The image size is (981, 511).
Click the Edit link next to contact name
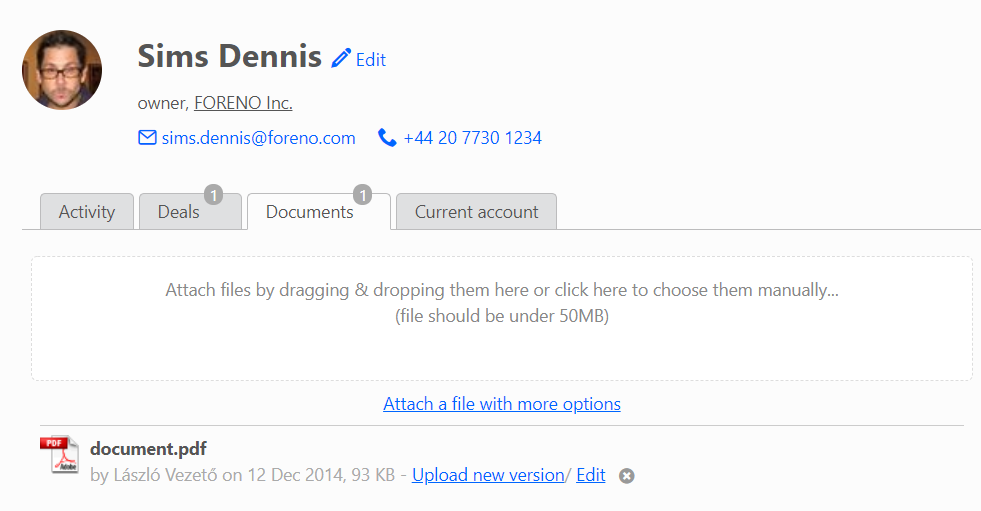point(371,59)
